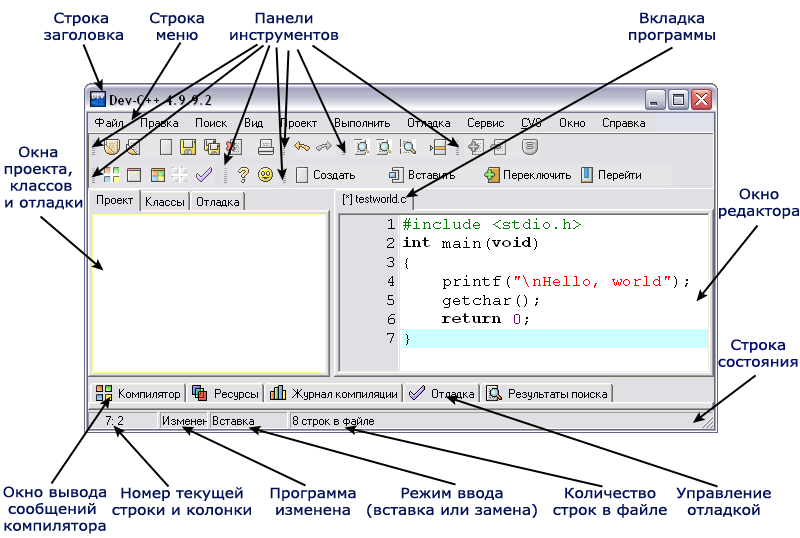Switch to the Классы tab

(x=164, y=202)
